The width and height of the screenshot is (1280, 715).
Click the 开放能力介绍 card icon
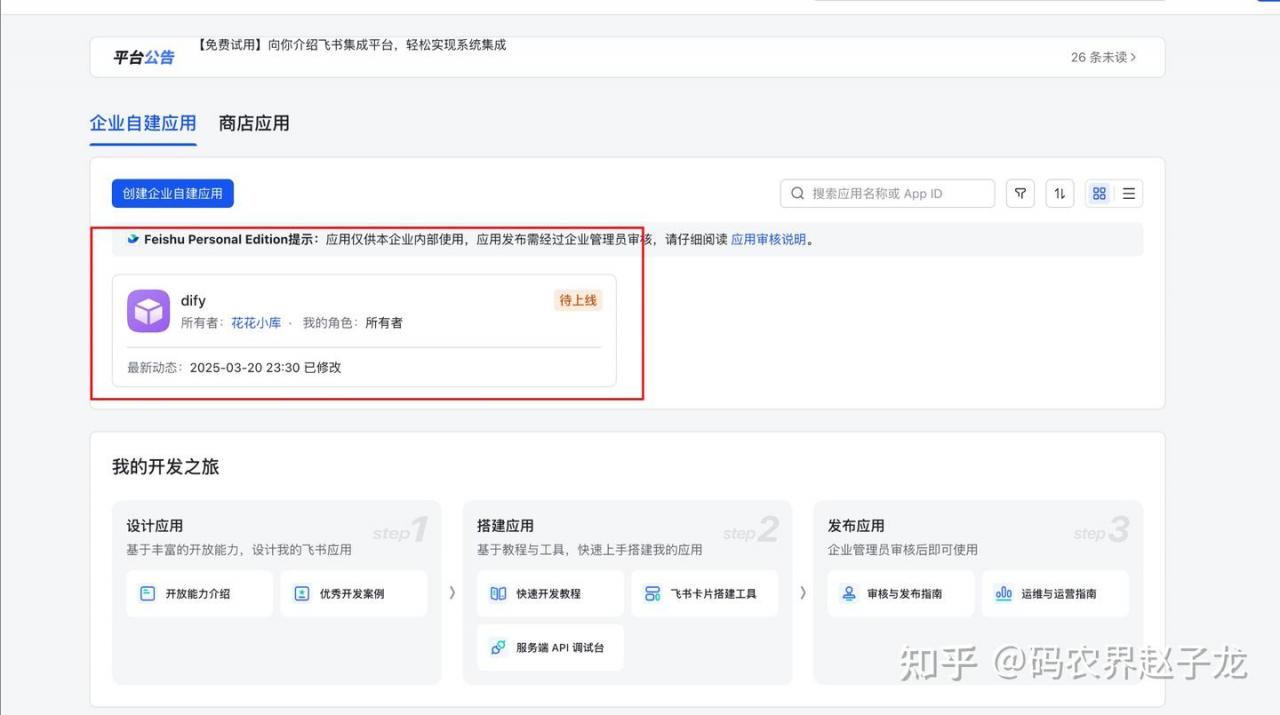point(148,593)
